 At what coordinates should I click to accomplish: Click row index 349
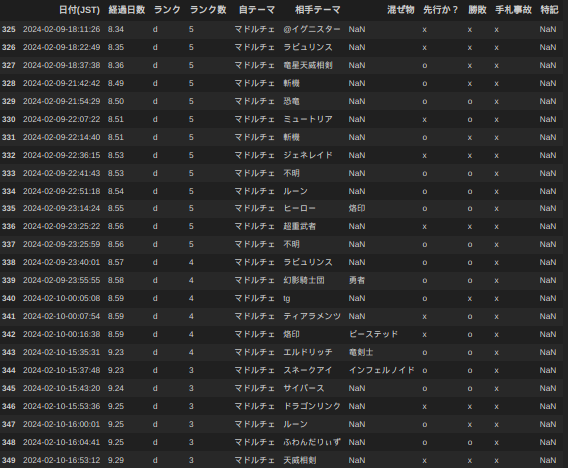(9, 460)
